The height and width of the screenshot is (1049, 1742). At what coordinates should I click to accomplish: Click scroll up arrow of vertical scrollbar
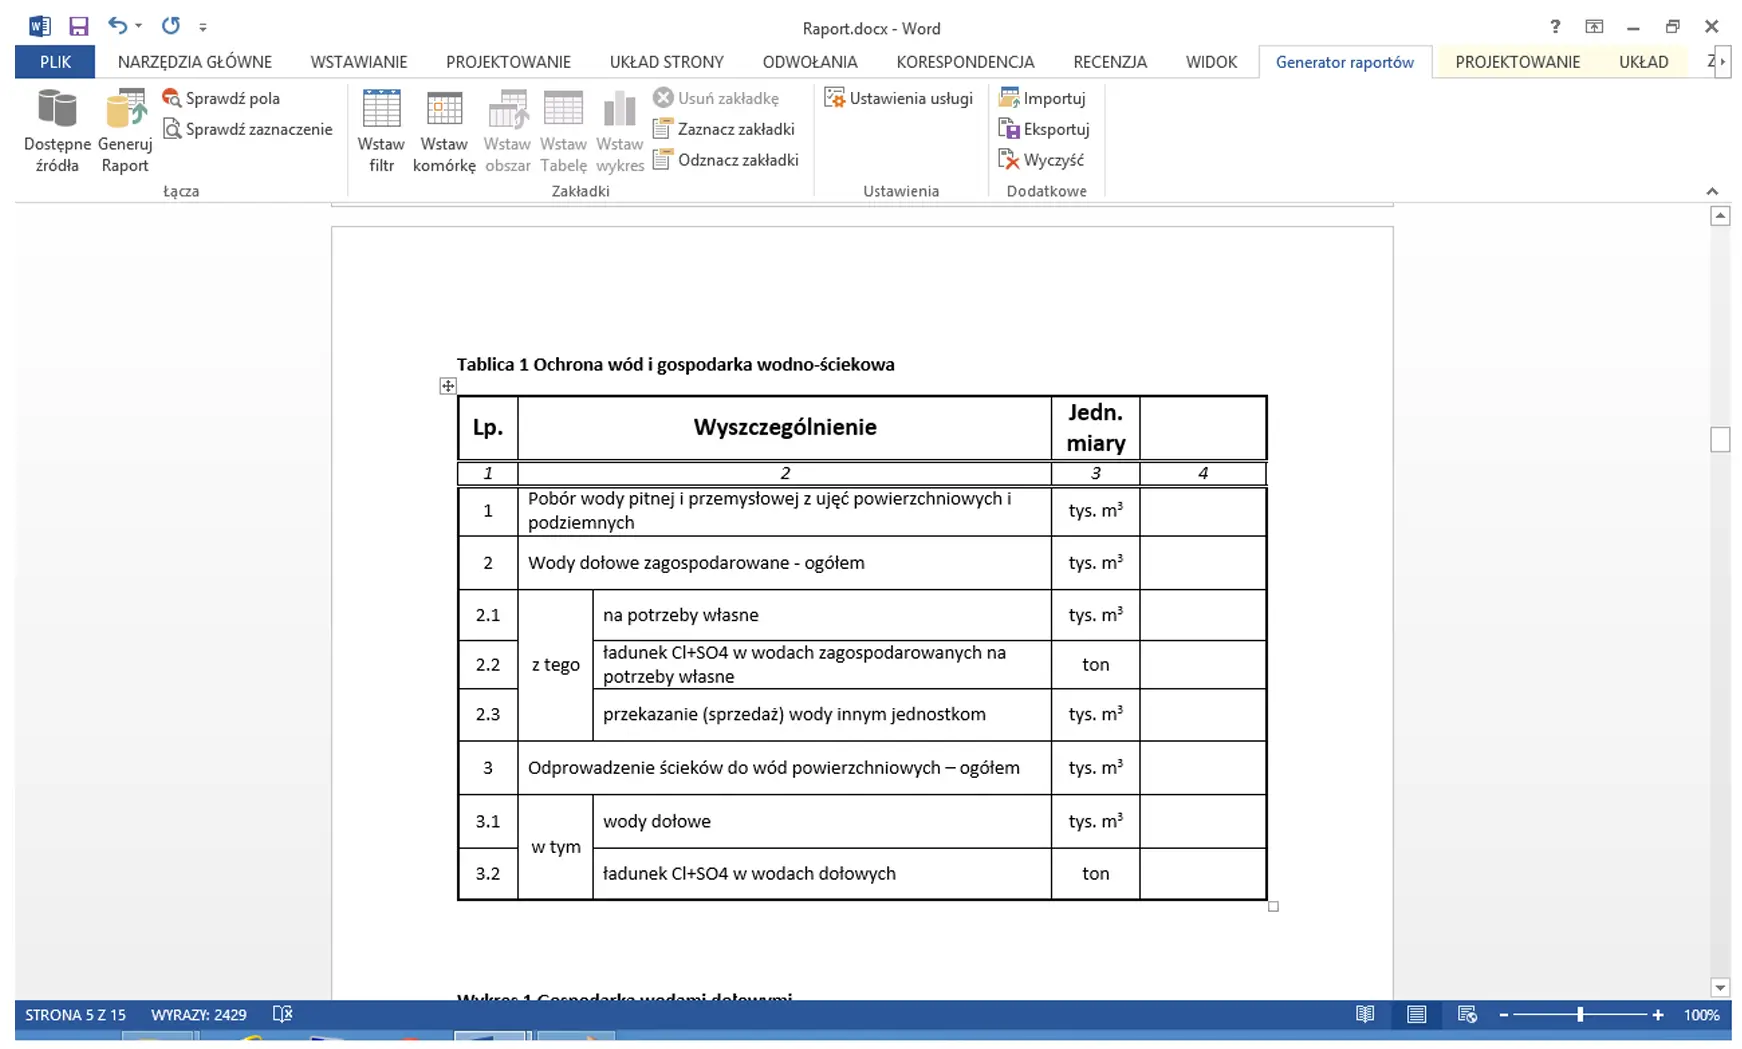pyautogui.click(x=1720, y=215)
